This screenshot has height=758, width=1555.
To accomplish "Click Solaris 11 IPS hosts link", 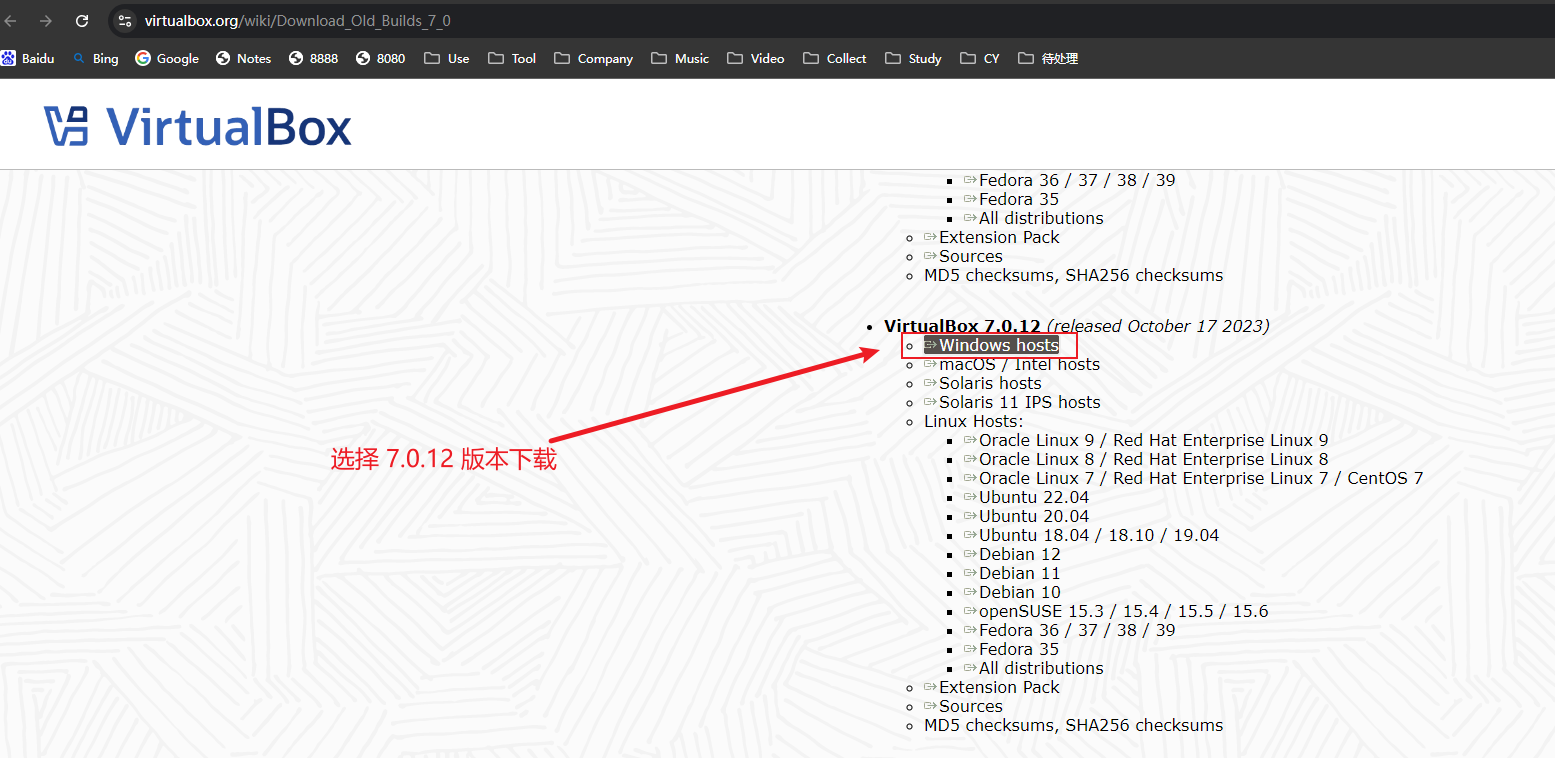I will click(x=1012, y=402).
